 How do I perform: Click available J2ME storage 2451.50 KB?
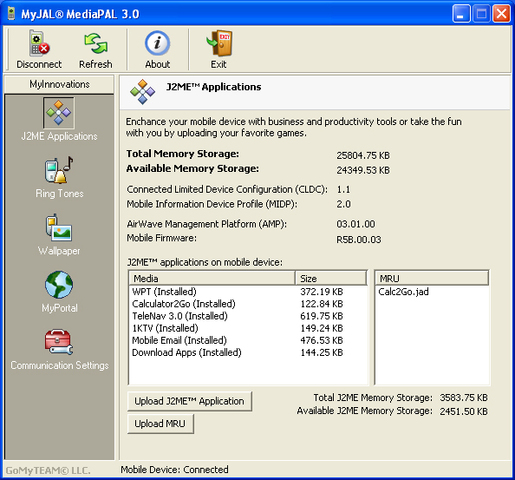click(464, 411)
